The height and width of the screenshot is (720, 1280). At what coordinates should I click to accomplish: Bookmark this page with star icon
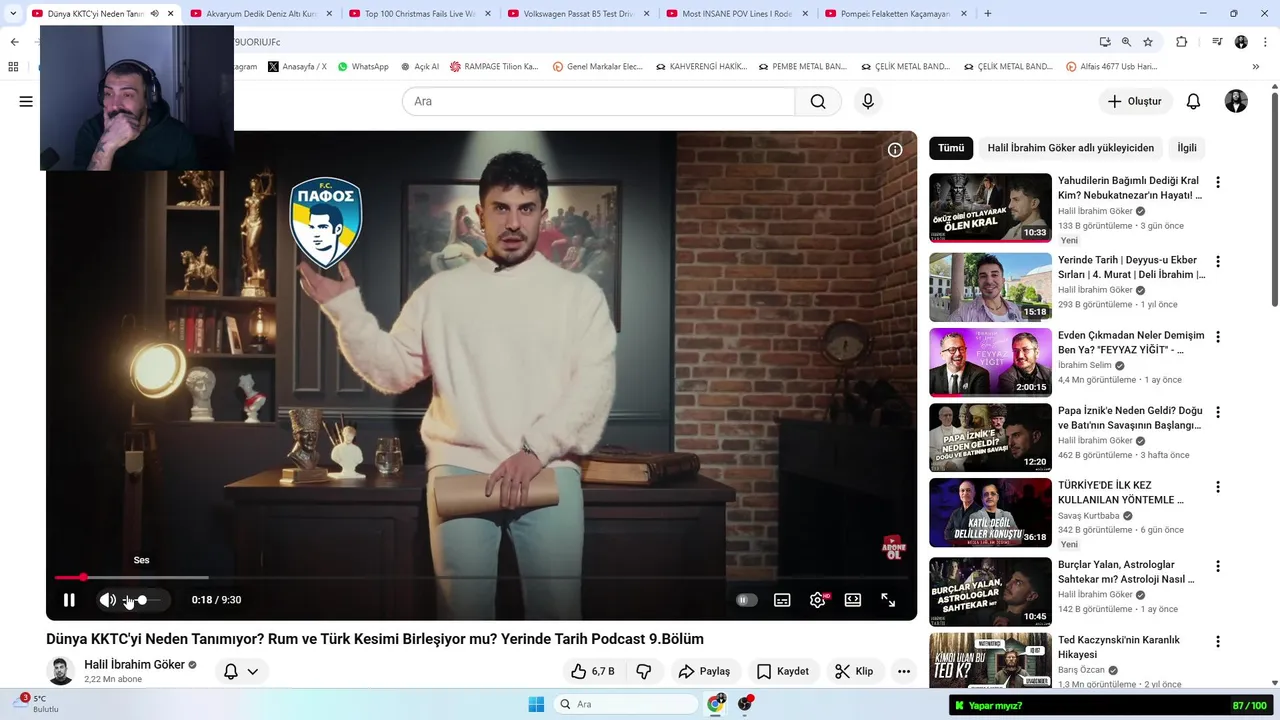[x=1148, y=42]
